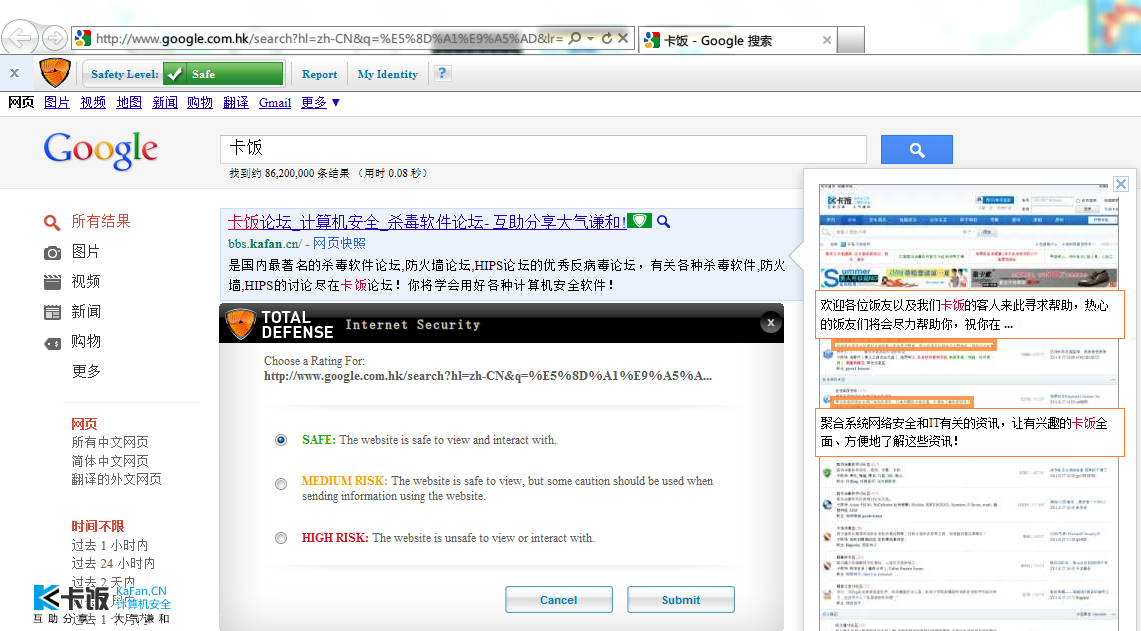The width and height of the screenshot is (1141, 631).
Task: Click the green safety shield beside the result
Action: pos(639,221)
